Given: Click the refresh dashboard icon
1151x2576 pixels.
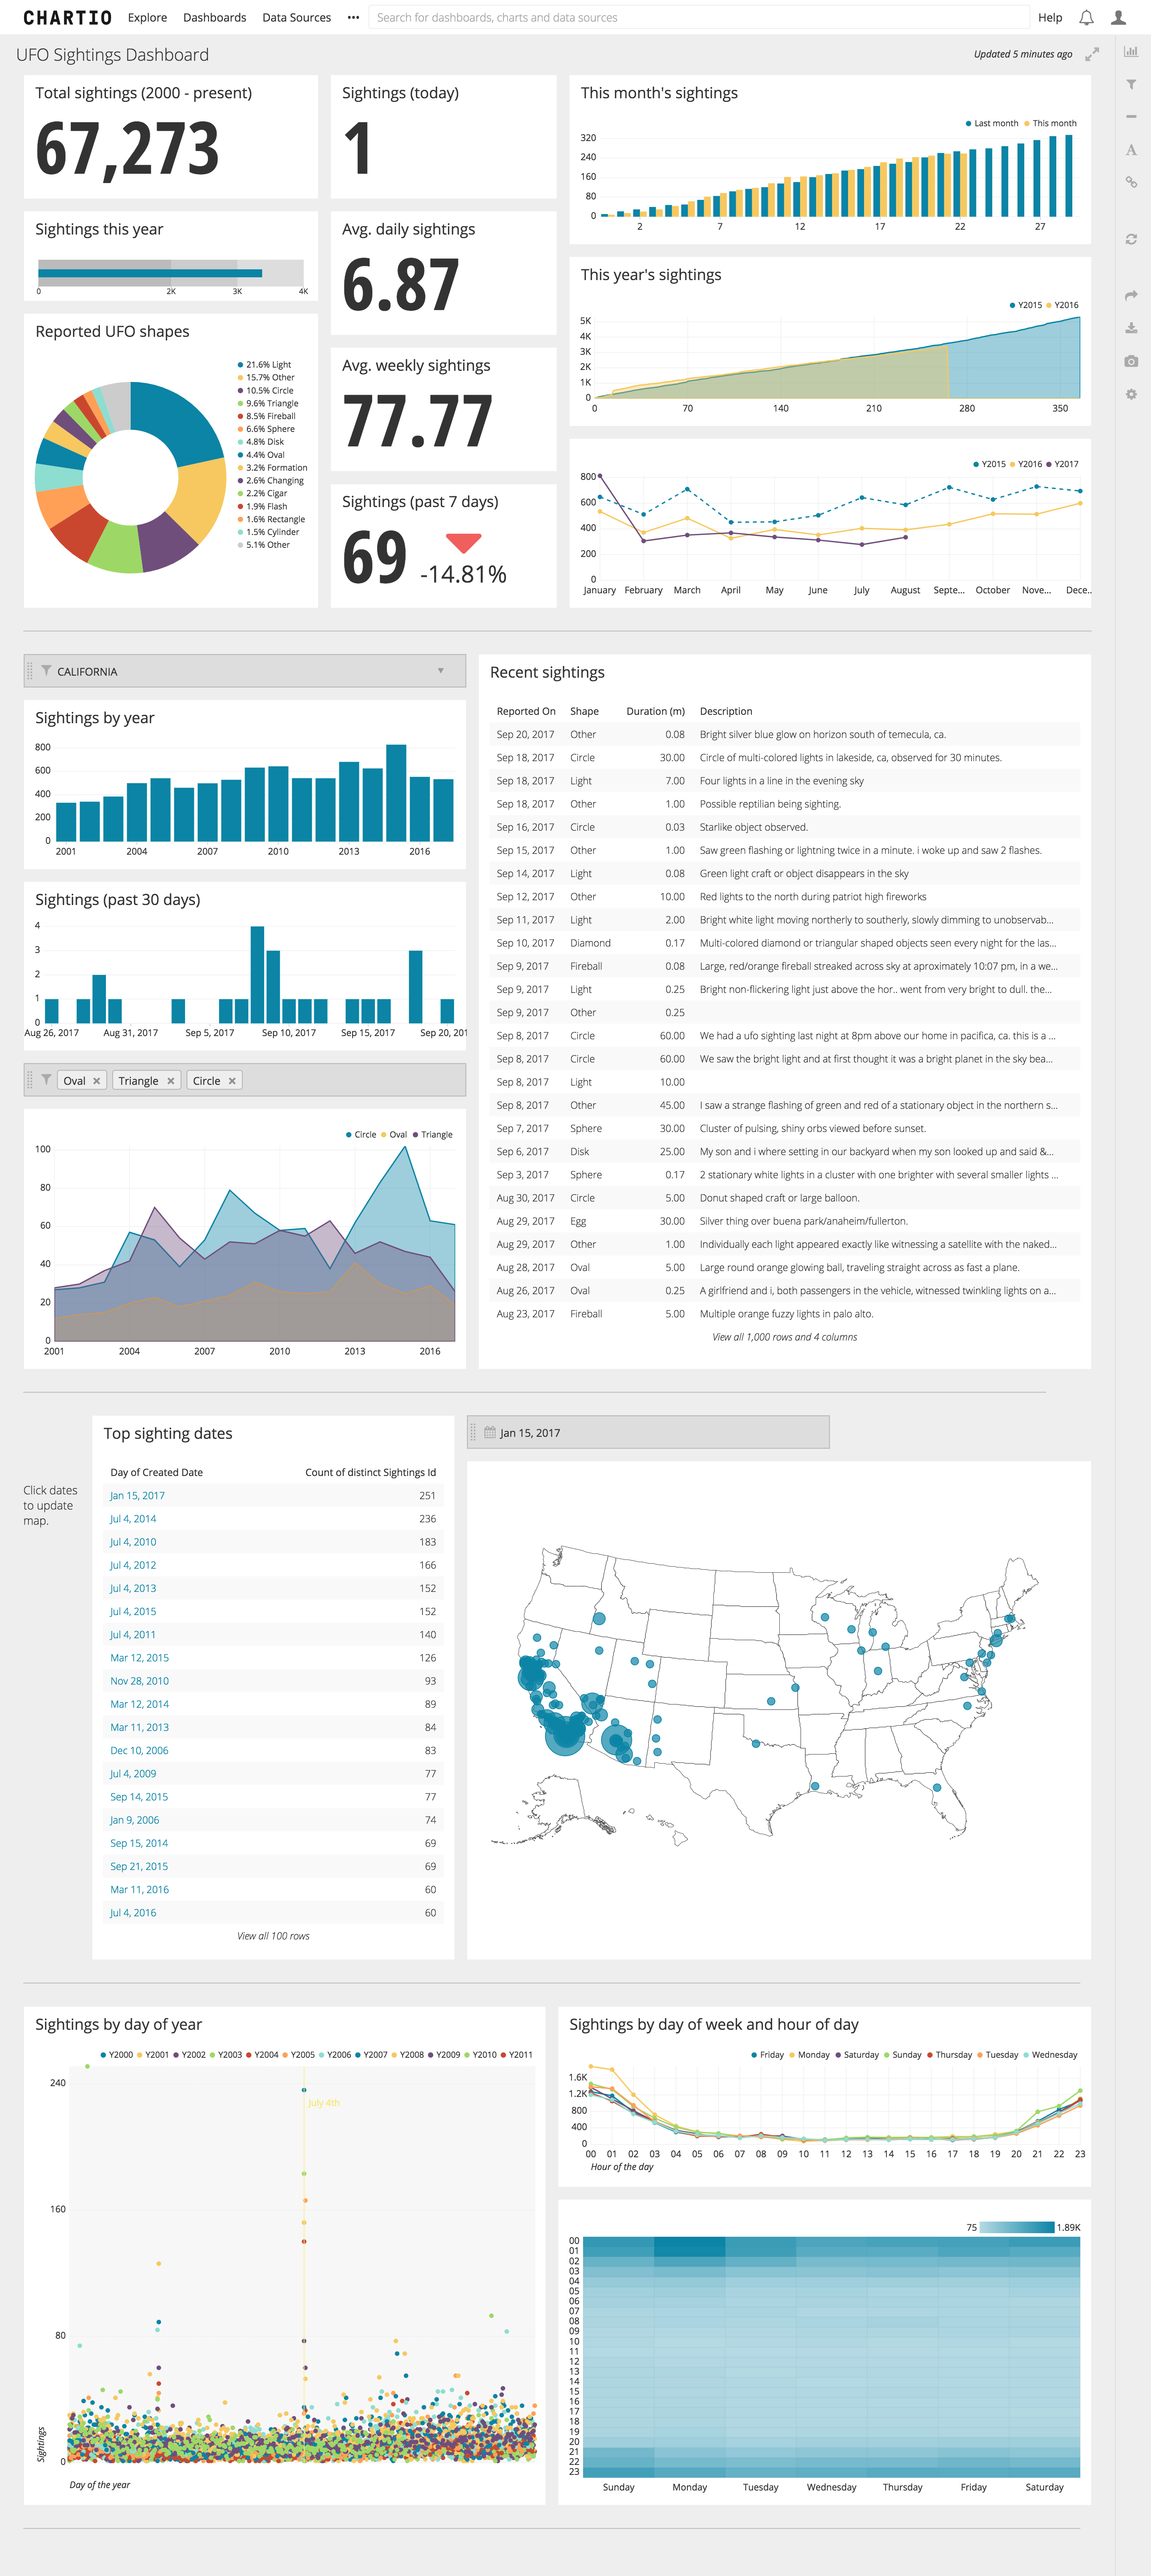Looking at the screenshot, I should 1131,239.
